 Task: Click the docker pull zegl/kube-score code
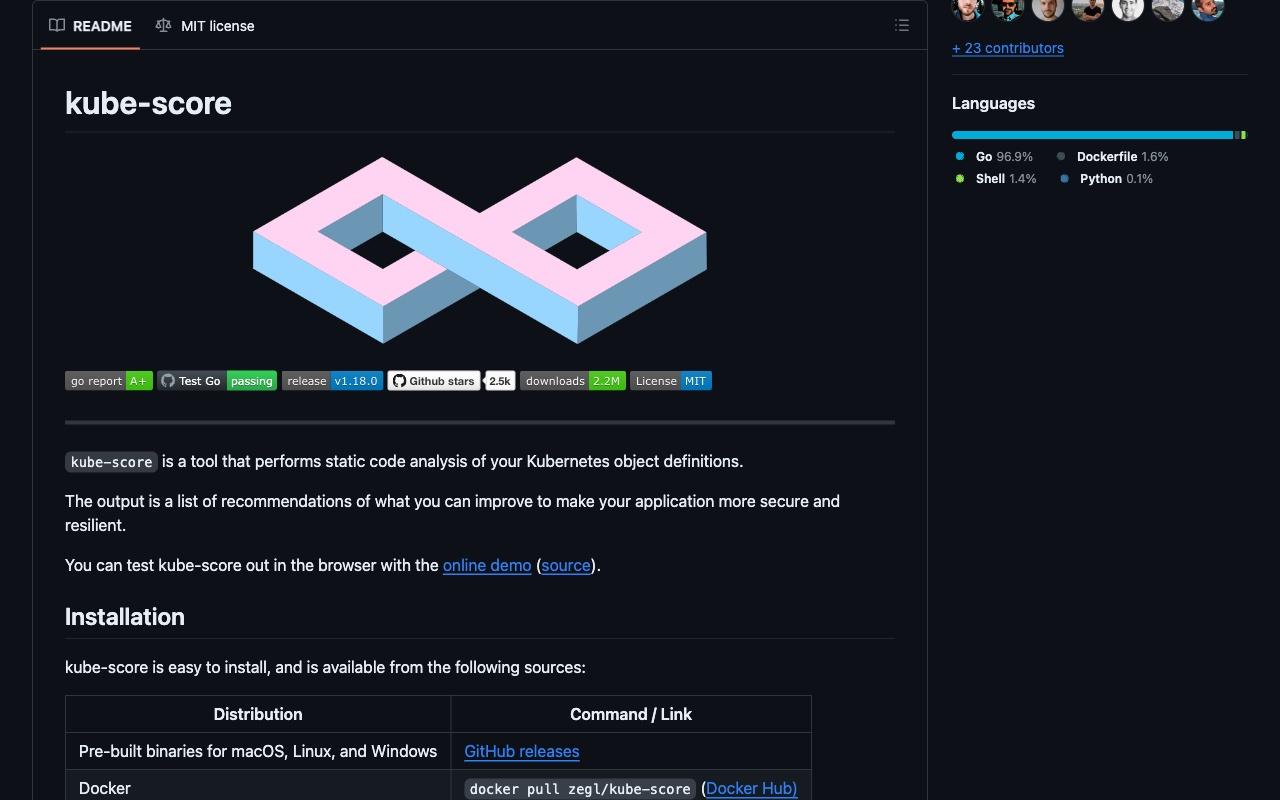580,789
